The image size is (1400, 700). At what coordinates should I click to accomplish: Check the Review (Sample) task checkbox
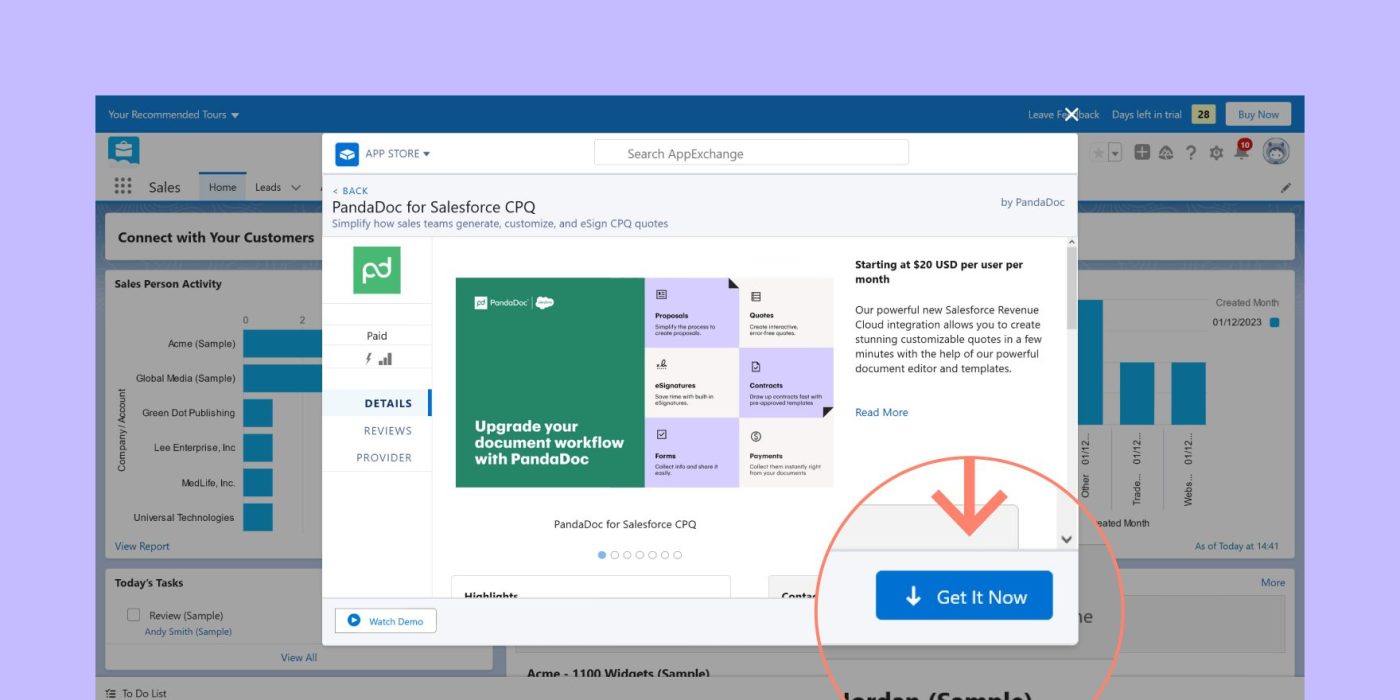(133, 615)
